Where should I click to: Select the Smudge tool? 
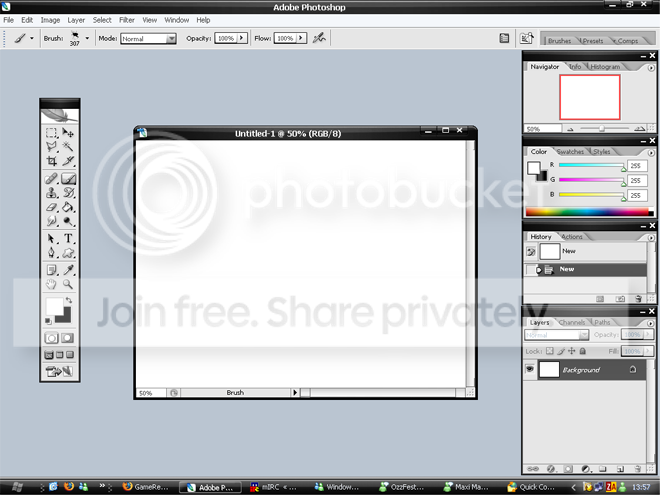point(51,221)
